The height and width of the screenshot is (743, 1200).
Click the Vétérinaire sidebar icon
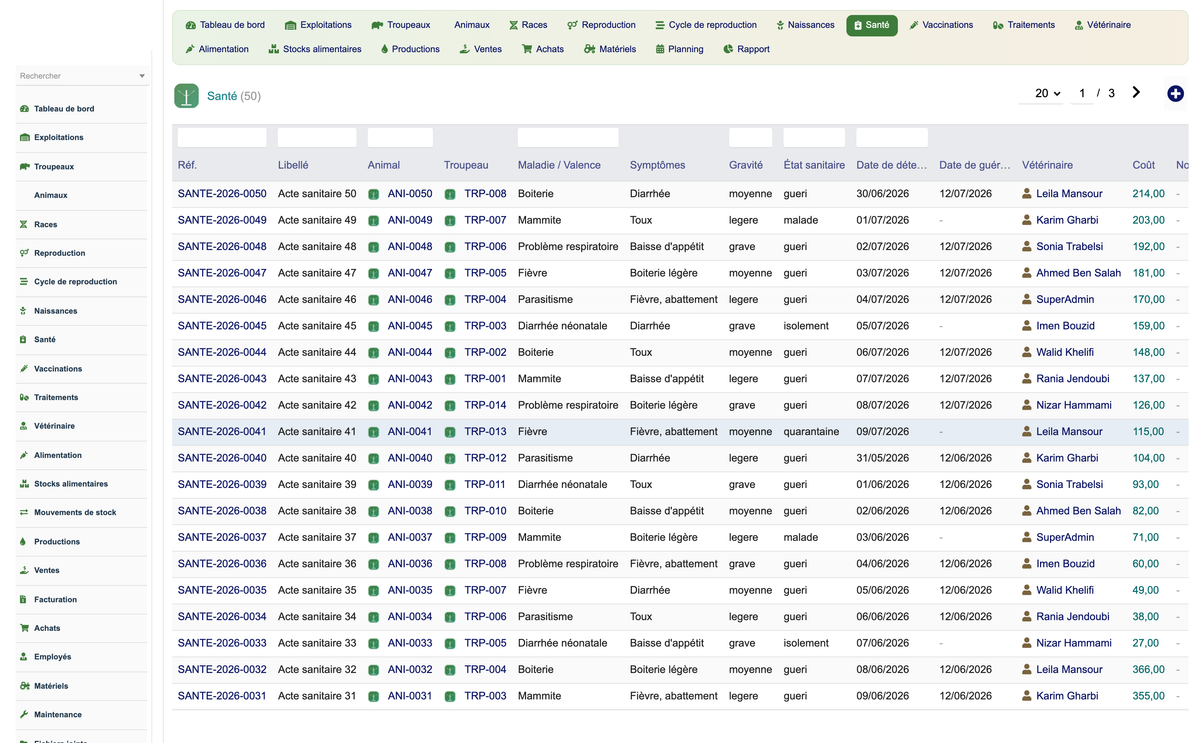[x=24, y=426]
